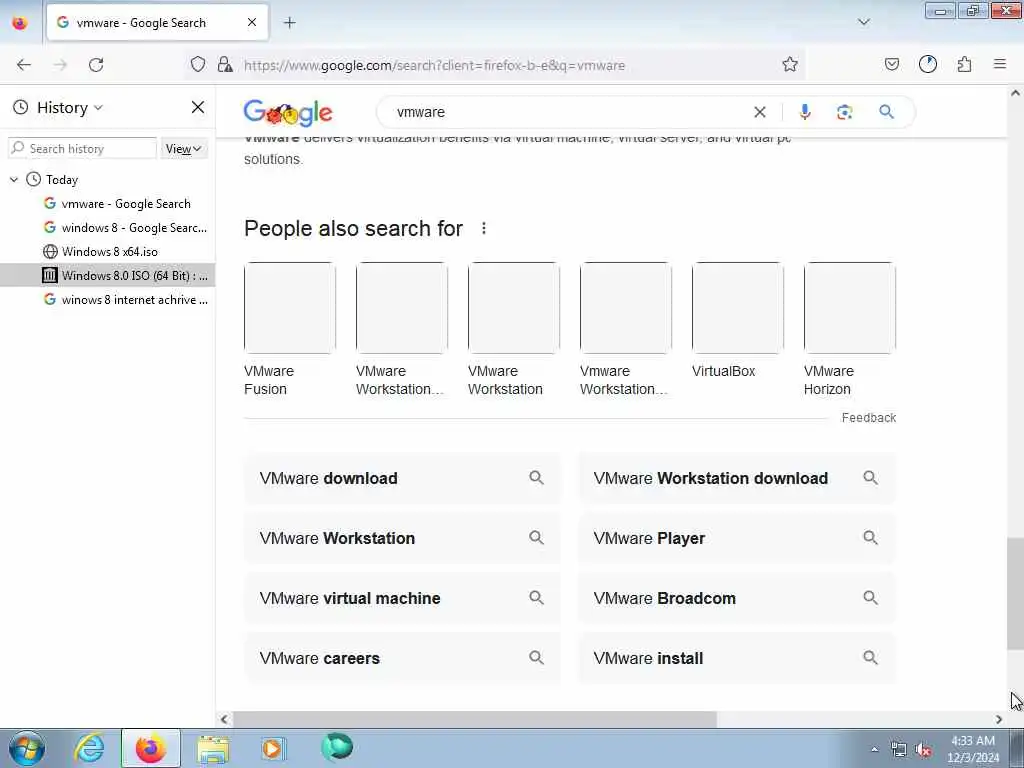Open the VMware Fusion thumbnail
1024x768 pixels.
coord(289,308)
